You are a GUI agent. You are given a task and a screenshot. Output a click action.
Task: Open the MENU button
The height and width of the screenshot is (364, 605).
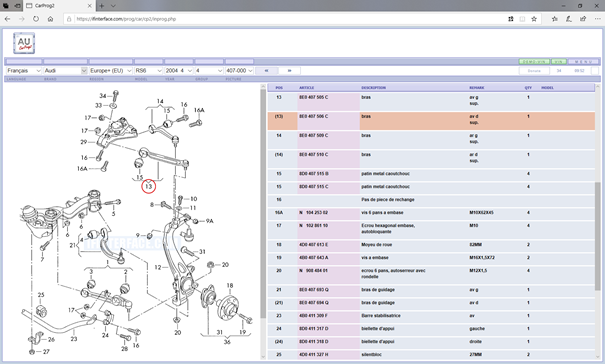click(x=583, y=62)
